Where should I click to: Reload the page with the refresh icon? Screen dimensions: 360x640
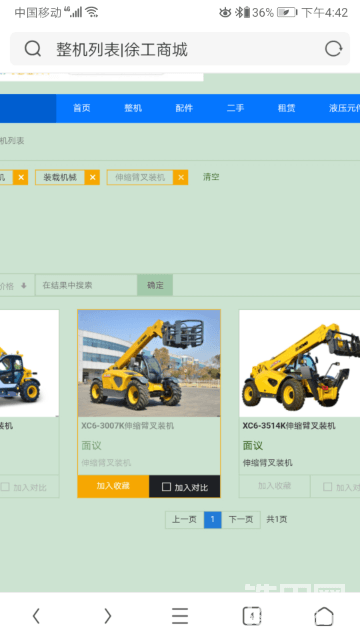(x=333, y=49)
